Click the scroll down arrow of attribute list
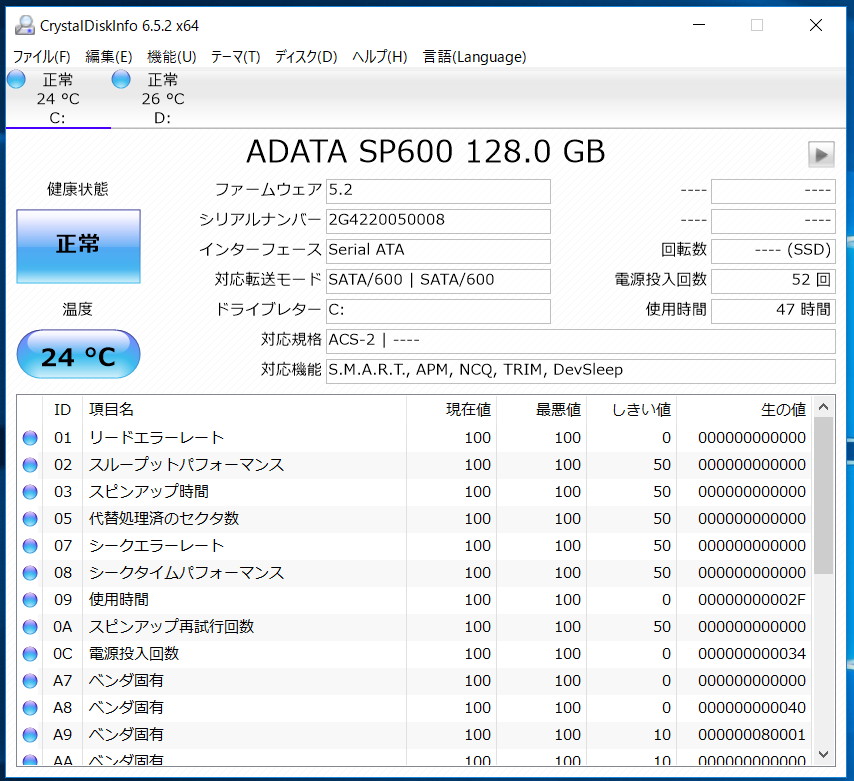The height and width of the screenshot is (781, 854). click(x=824, y=754)
